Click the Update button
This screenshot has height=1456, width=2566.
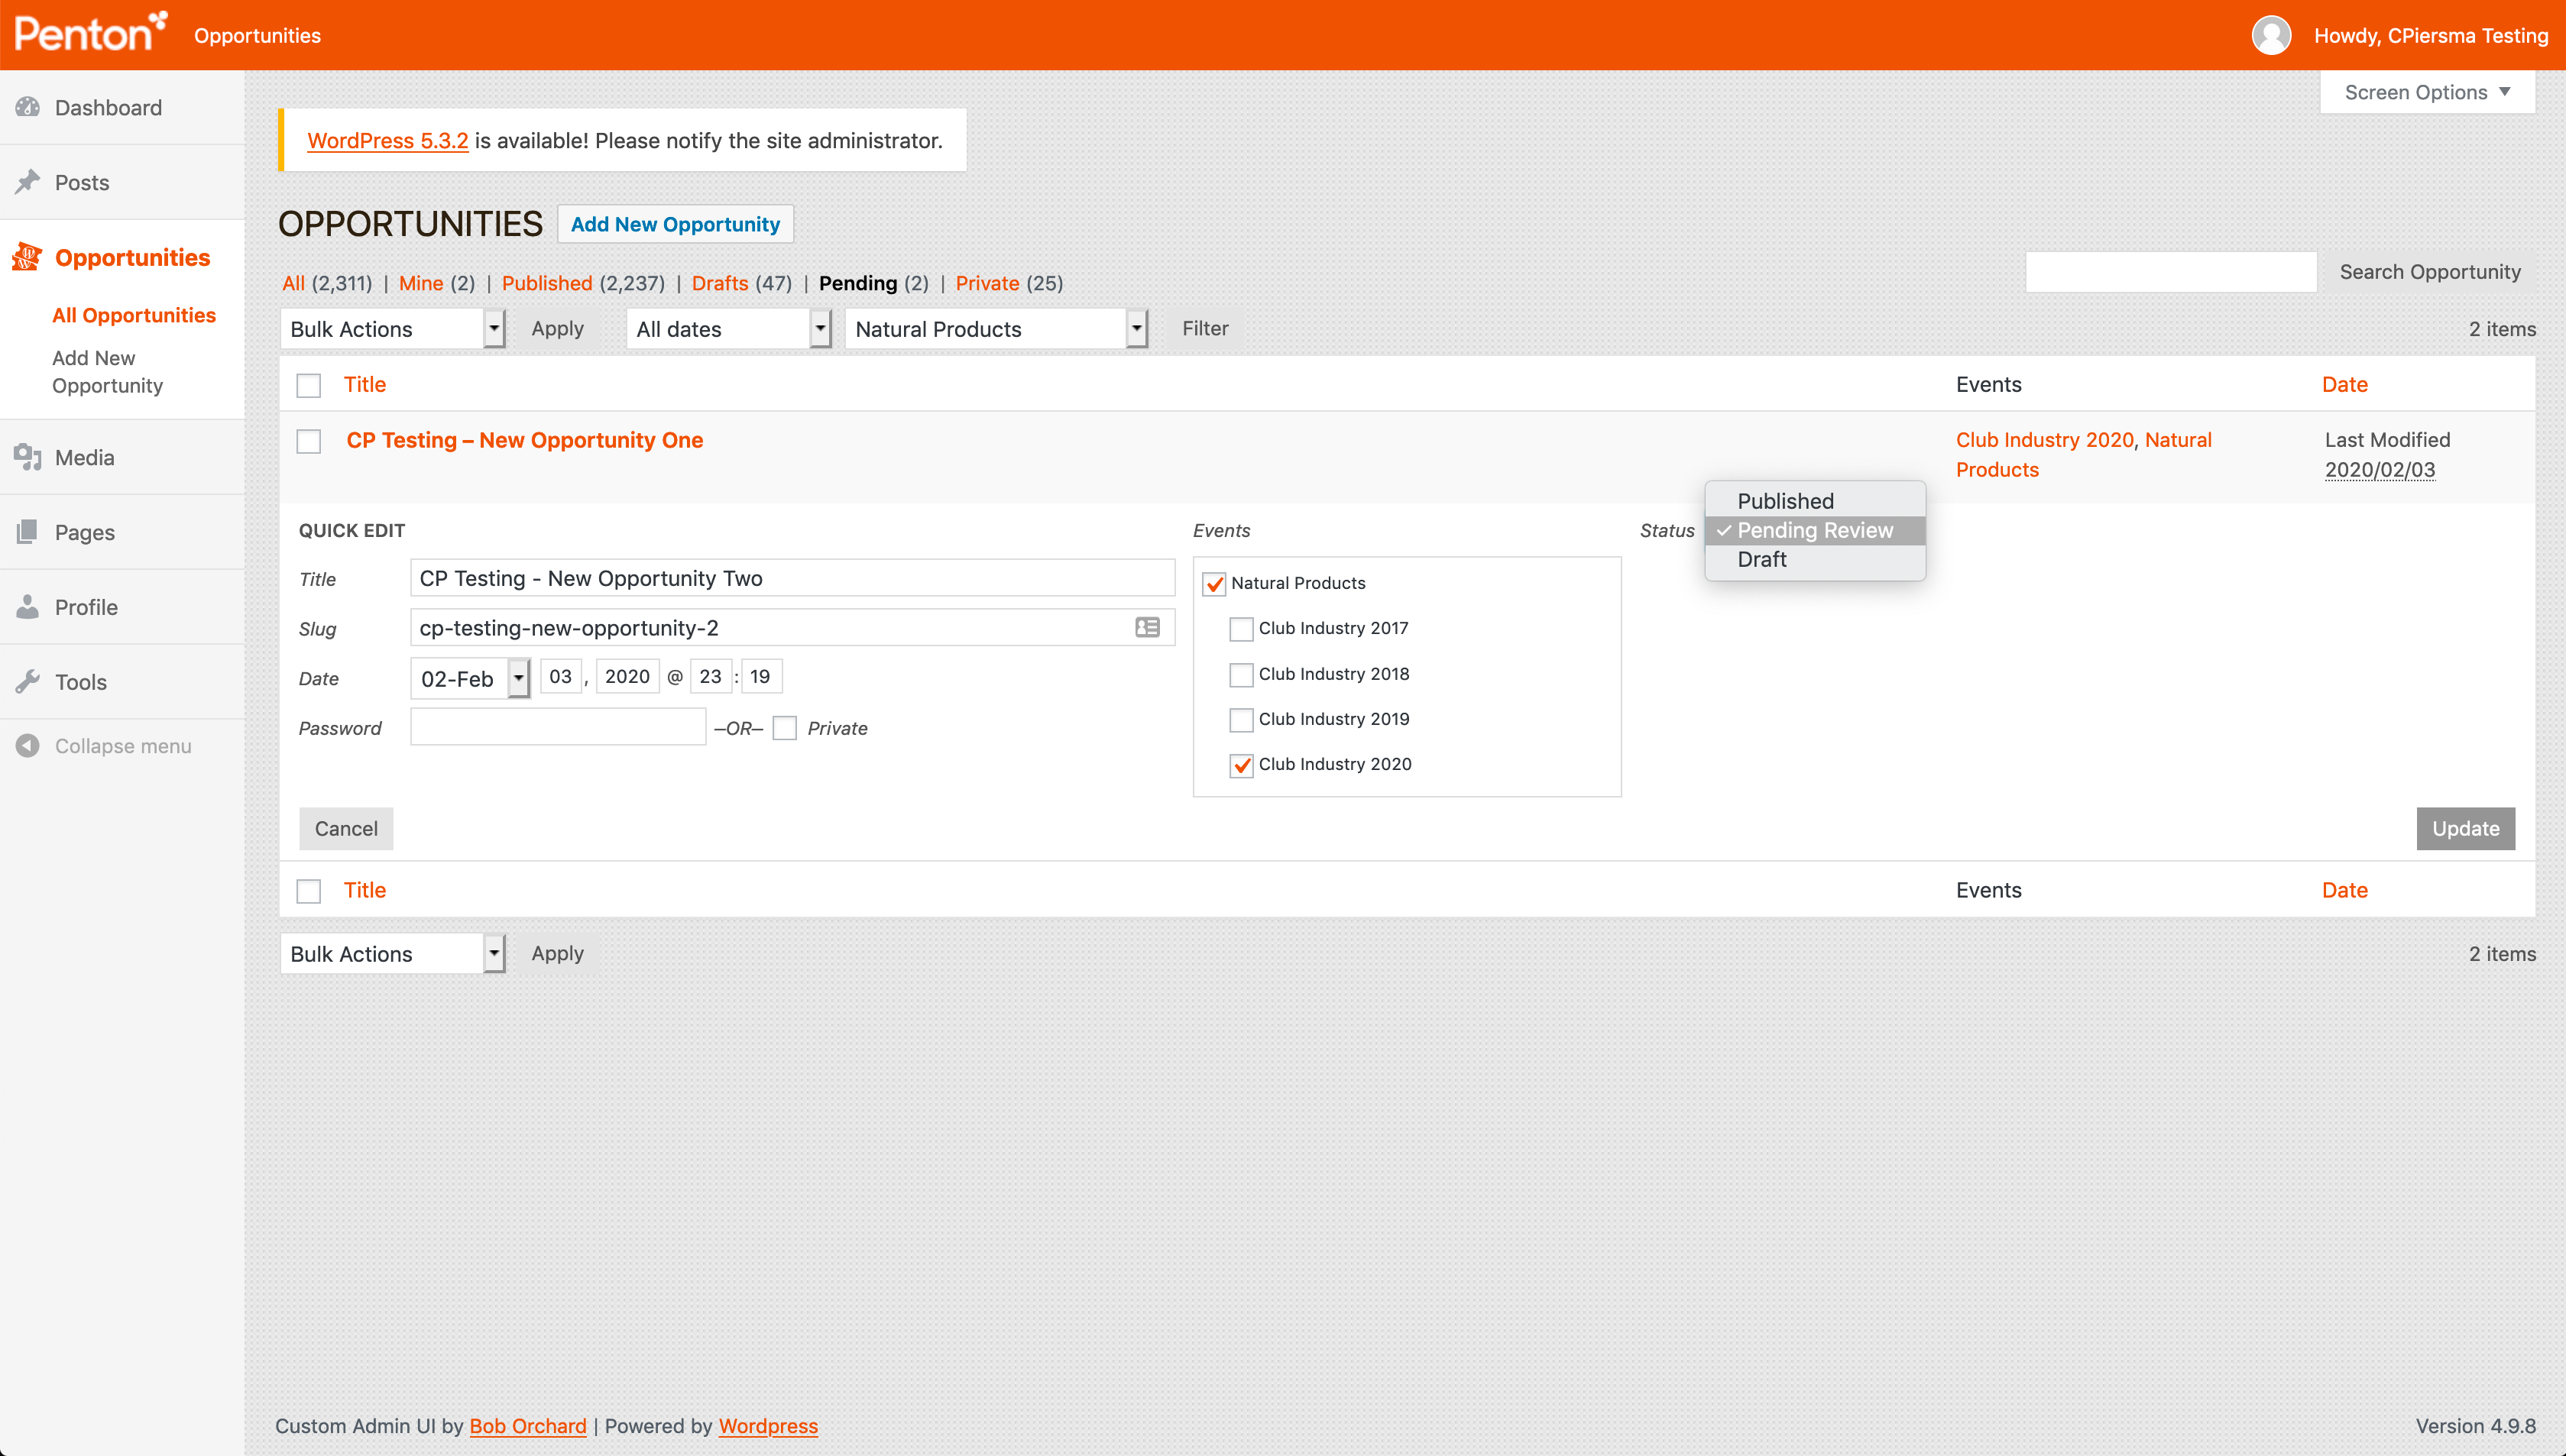click(x=2465, y=829)
